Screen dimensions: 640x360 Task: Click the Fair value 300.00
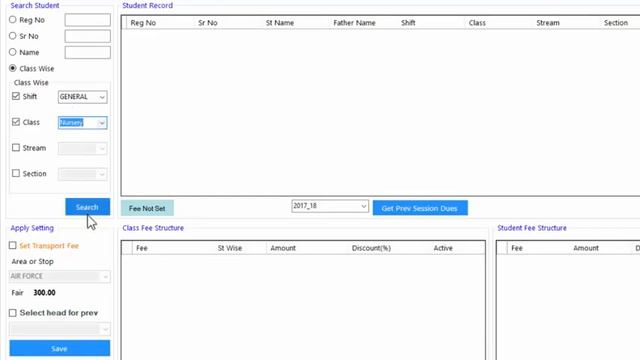44,293
